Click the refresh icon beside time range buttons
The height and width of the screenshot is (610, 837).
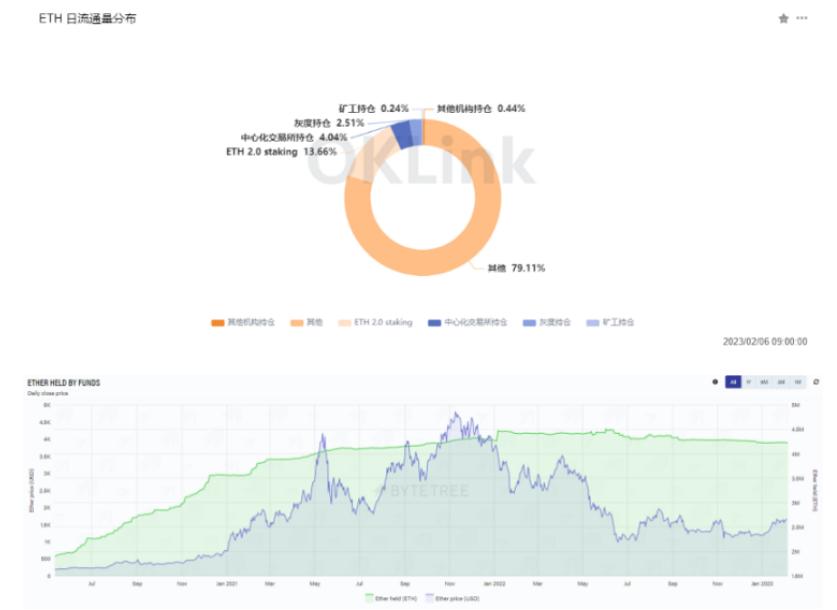click(x=816, y=382)
